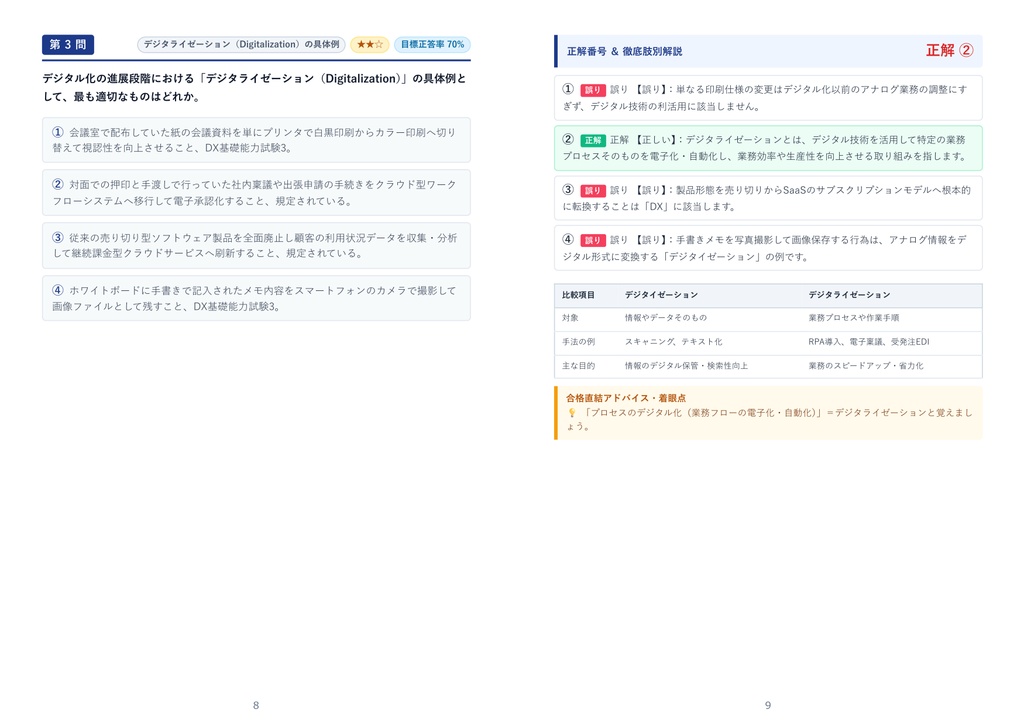Click the デジタライゼーション column header in table
This screenshot has width=1024, height=727.
(849, 295)
